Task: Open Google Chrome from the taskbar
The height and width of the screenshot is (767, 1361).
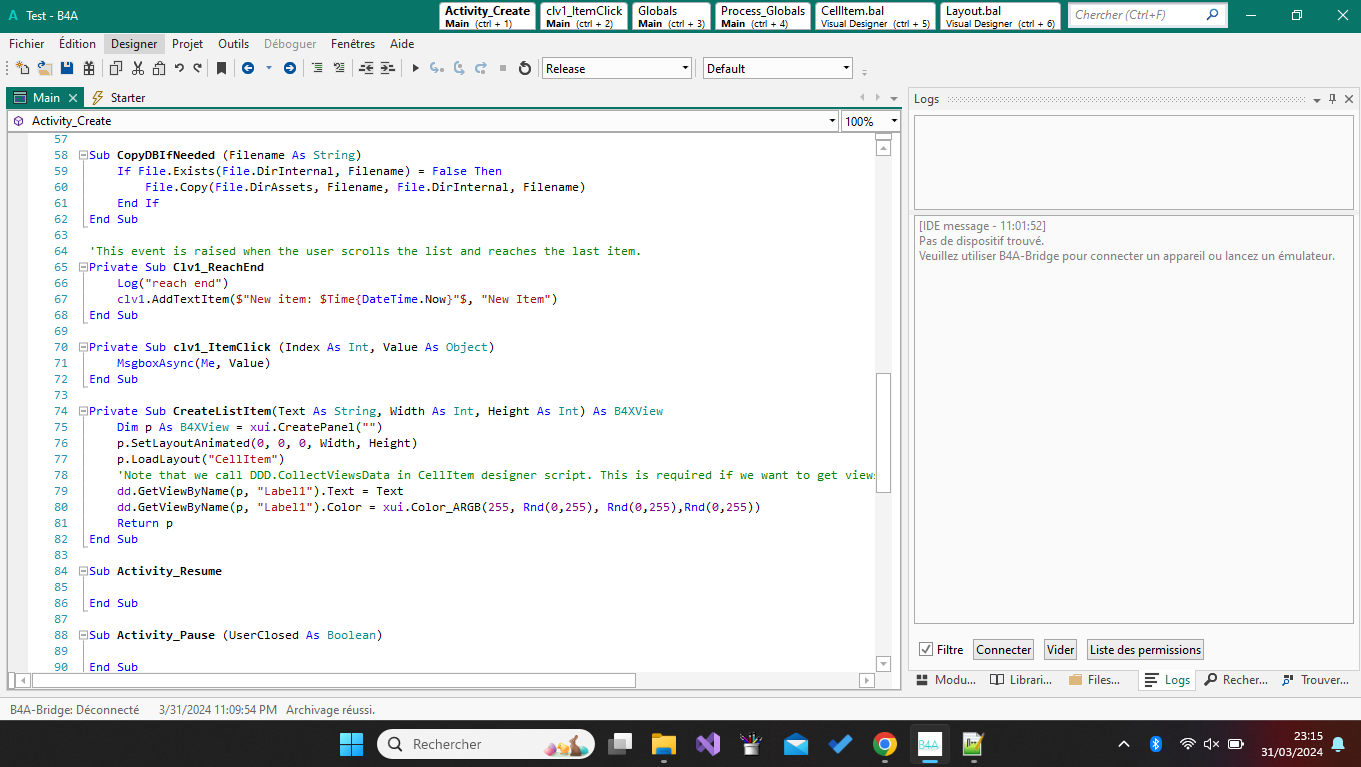Action: [884, 744]
